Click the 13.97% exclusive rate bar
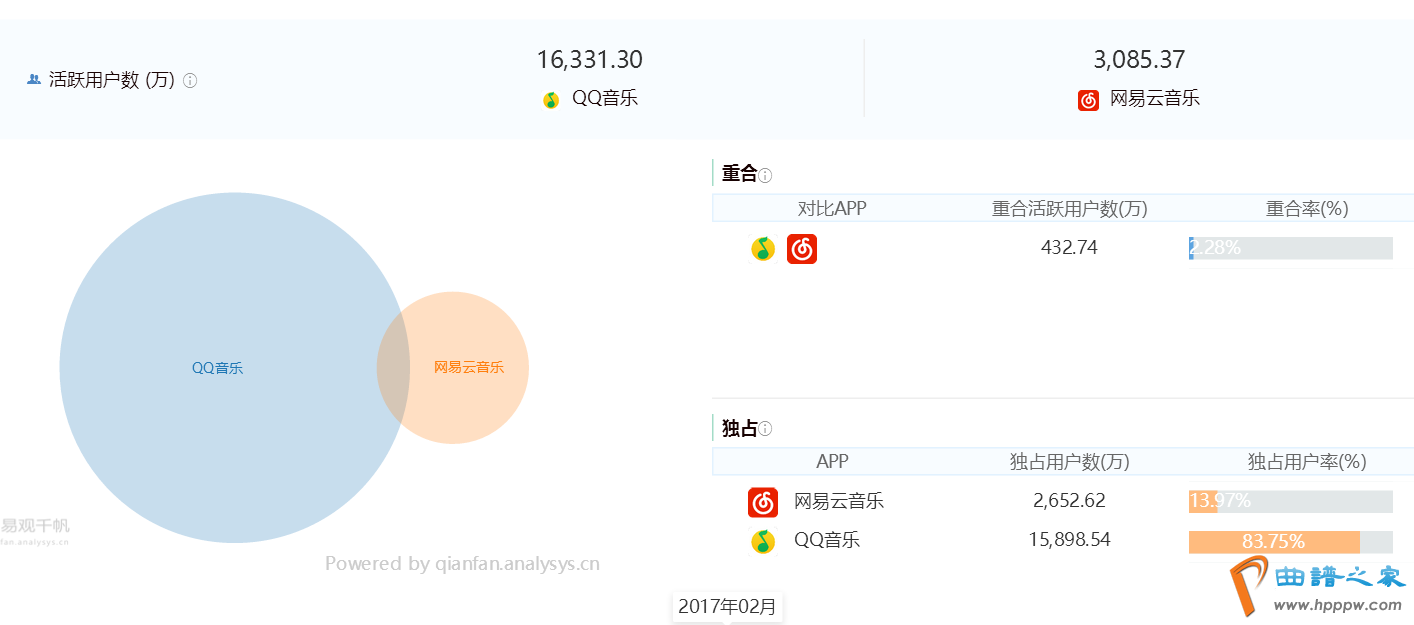This screenshot has width=1414, height=625. tap(1290, 502)
